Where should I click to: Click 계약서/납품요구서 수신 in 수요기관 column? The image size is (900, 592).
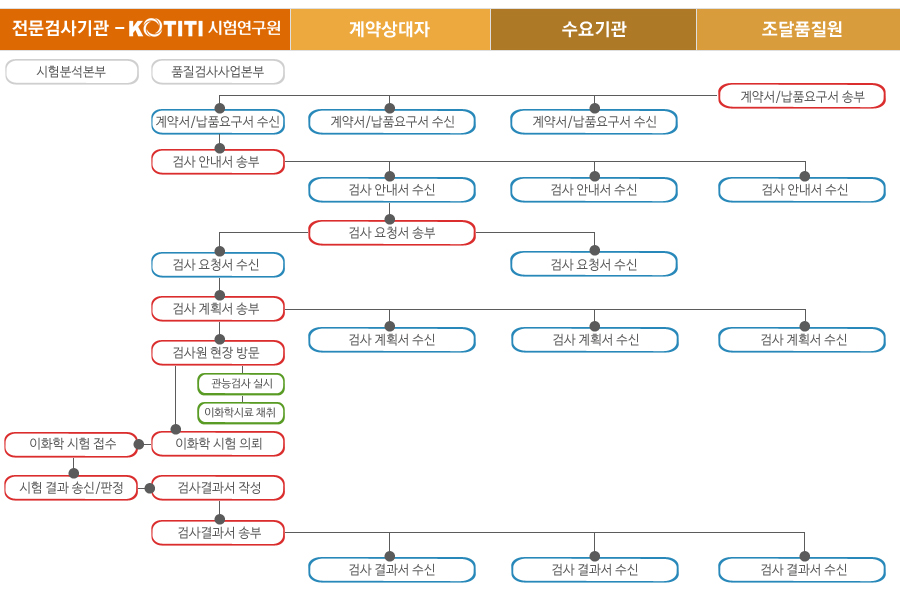point(594,122)
